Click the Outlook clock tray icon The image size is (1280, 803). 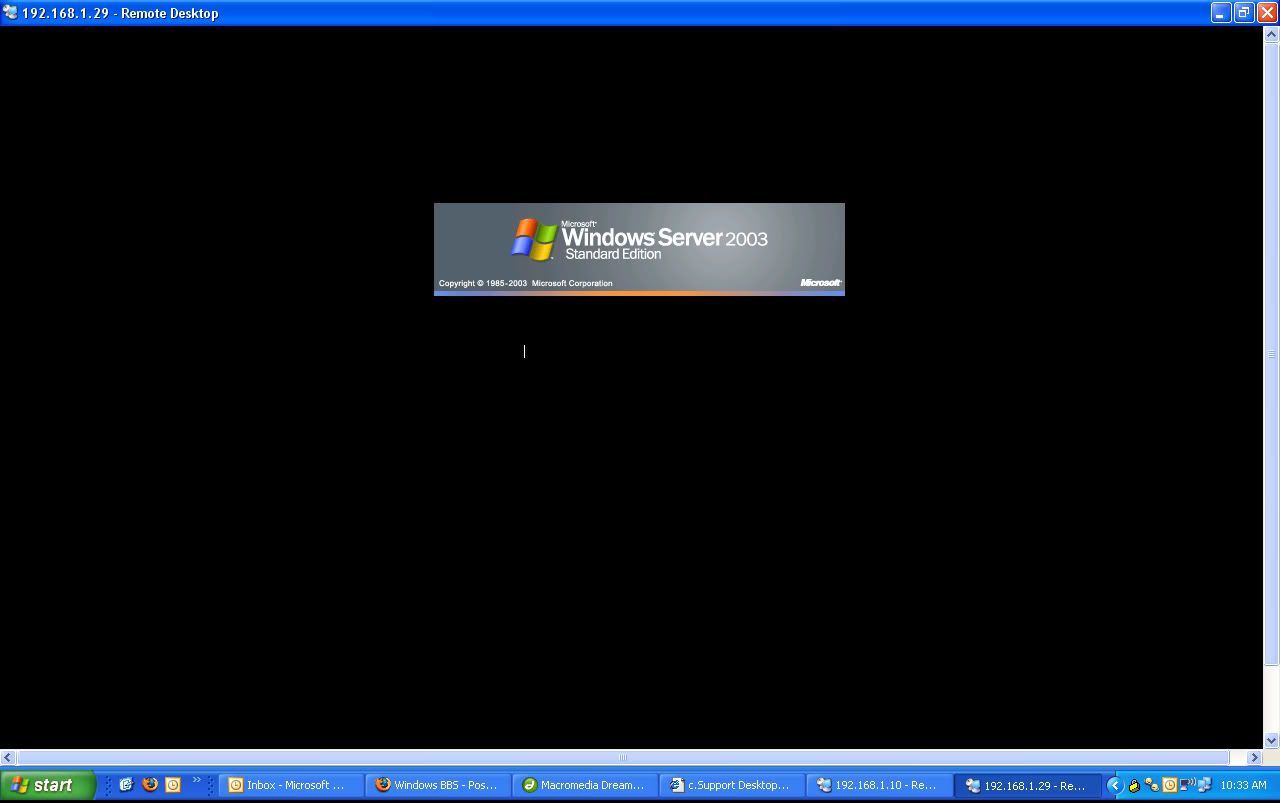tap(1169, 785)
